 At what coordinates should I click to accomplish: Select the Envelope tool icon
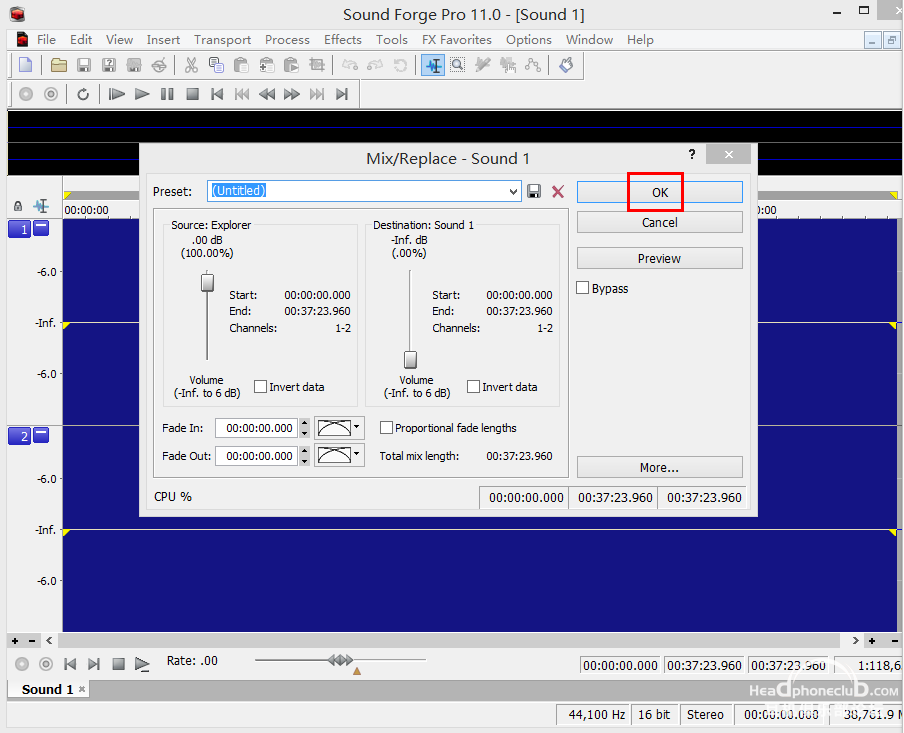[x=533, y=65]
